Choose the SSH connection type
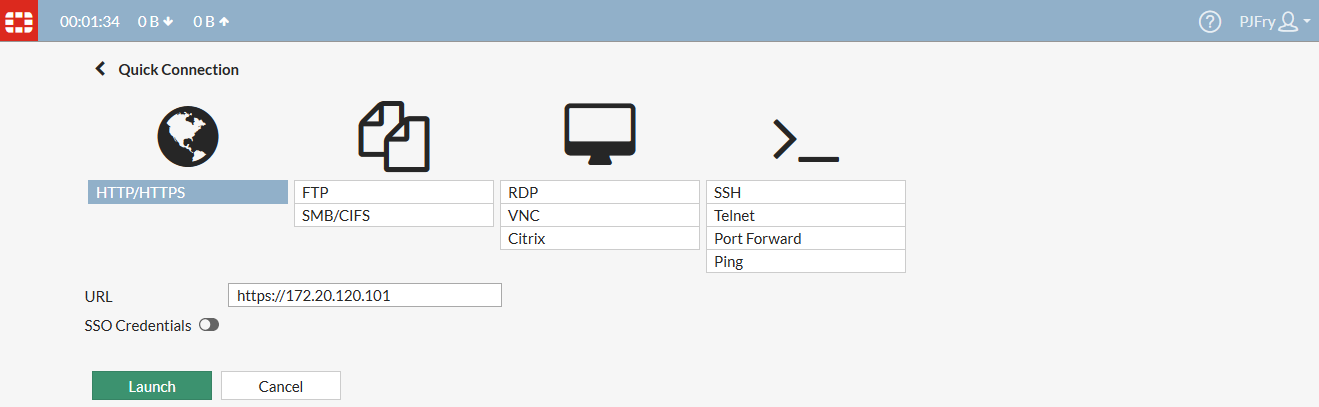Screen dimensions: 1319x407 click(805, 192)
